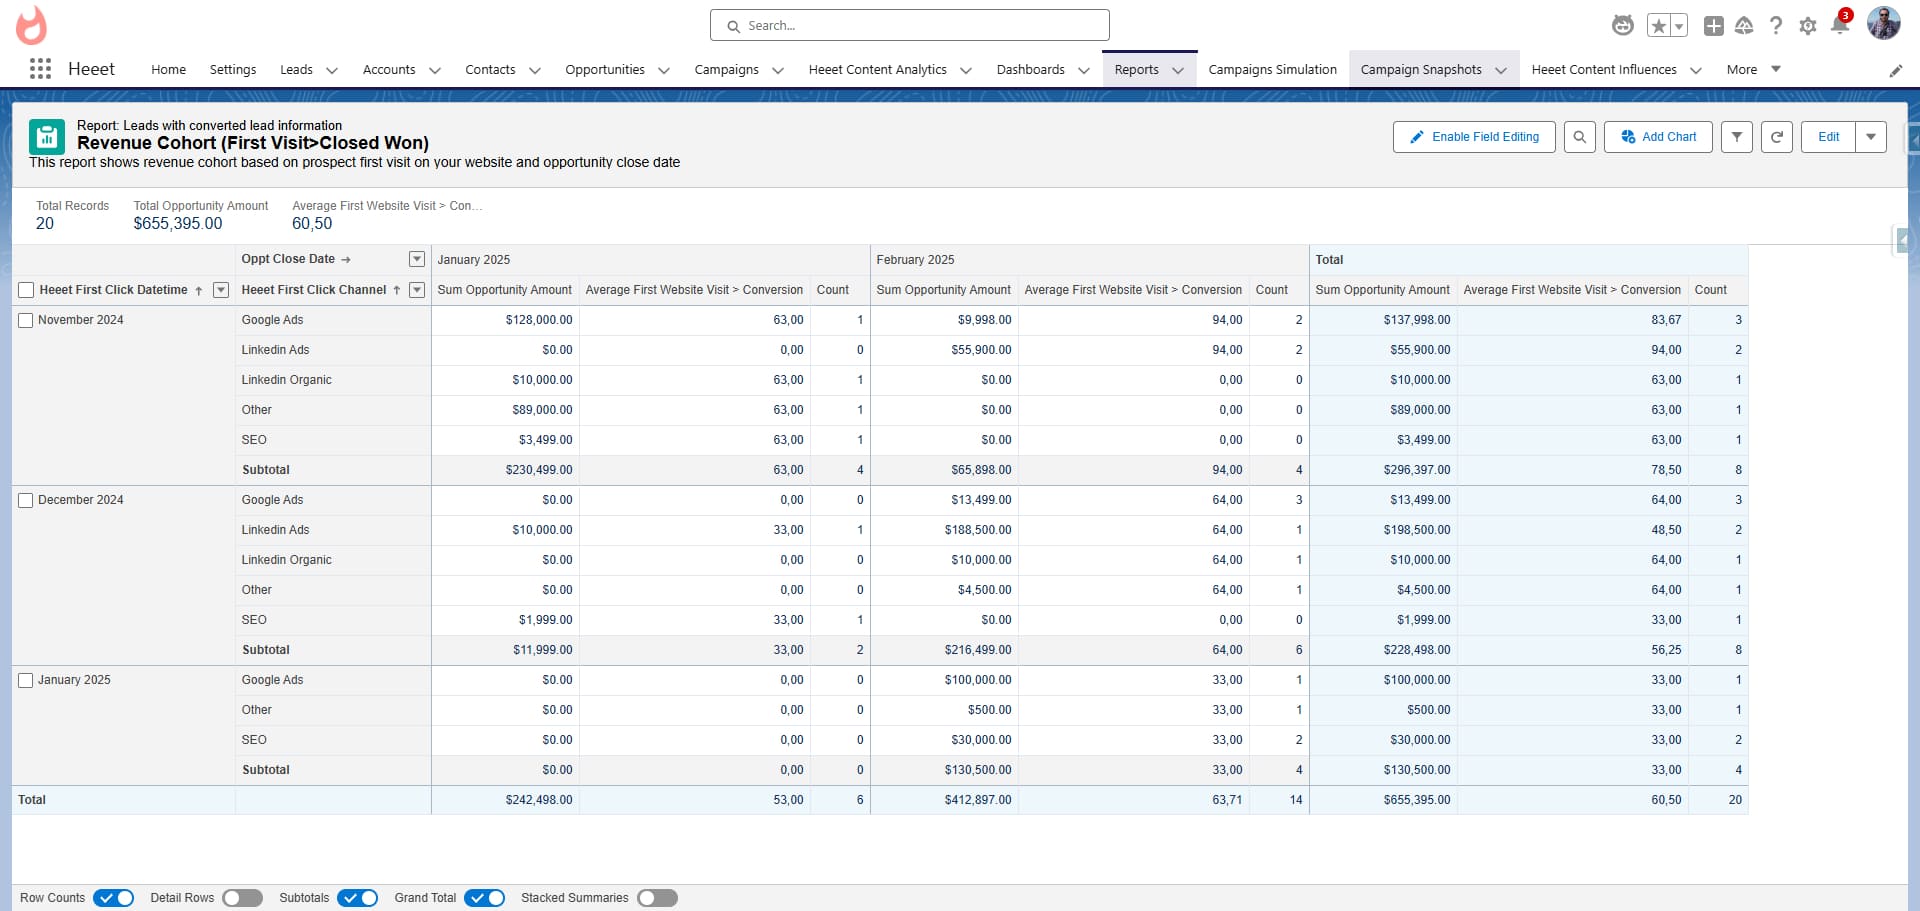Click Enable Field Editing button
The image size is (1920, 911).
[x=1474, y=137]
